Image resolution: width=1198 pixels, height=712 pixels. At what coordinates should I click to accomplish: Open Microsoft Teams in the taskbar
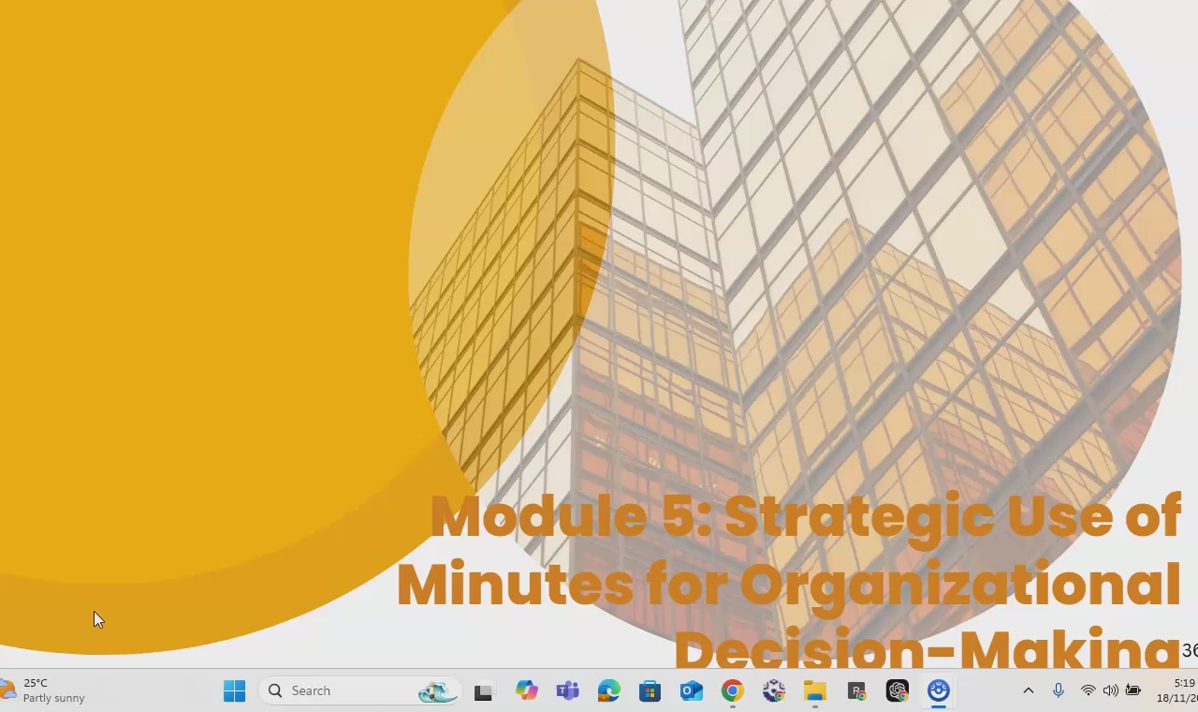point(568,691)
